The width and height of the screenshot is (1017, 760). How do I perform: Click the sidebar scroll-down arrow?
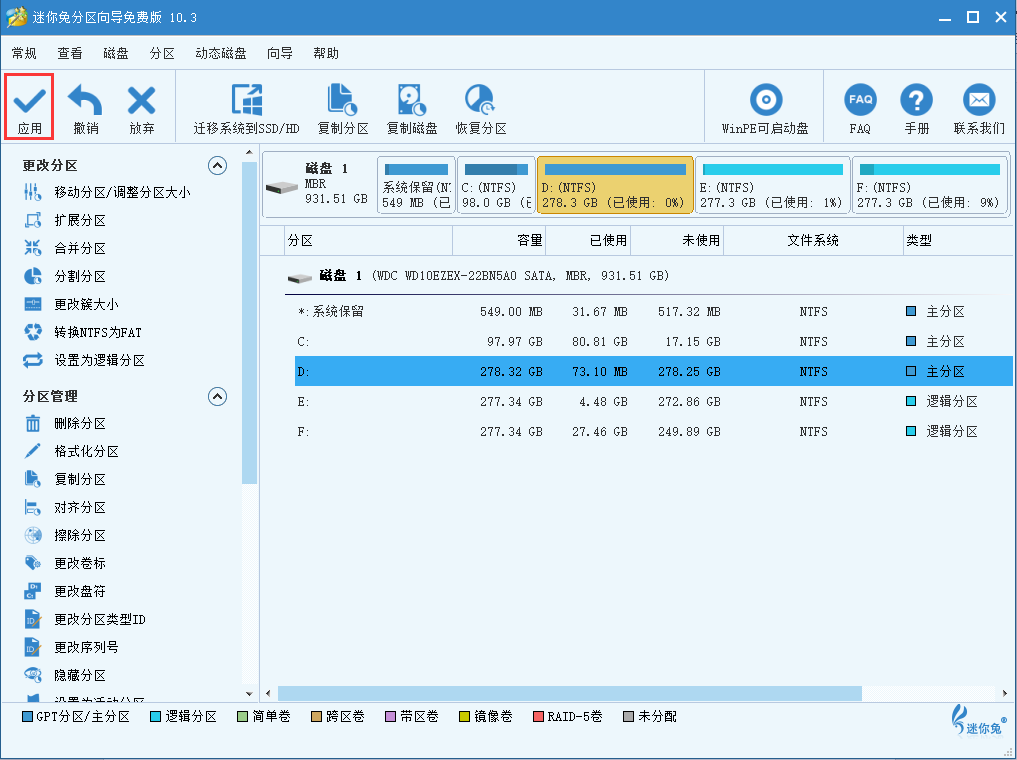(x=250, y=694)
